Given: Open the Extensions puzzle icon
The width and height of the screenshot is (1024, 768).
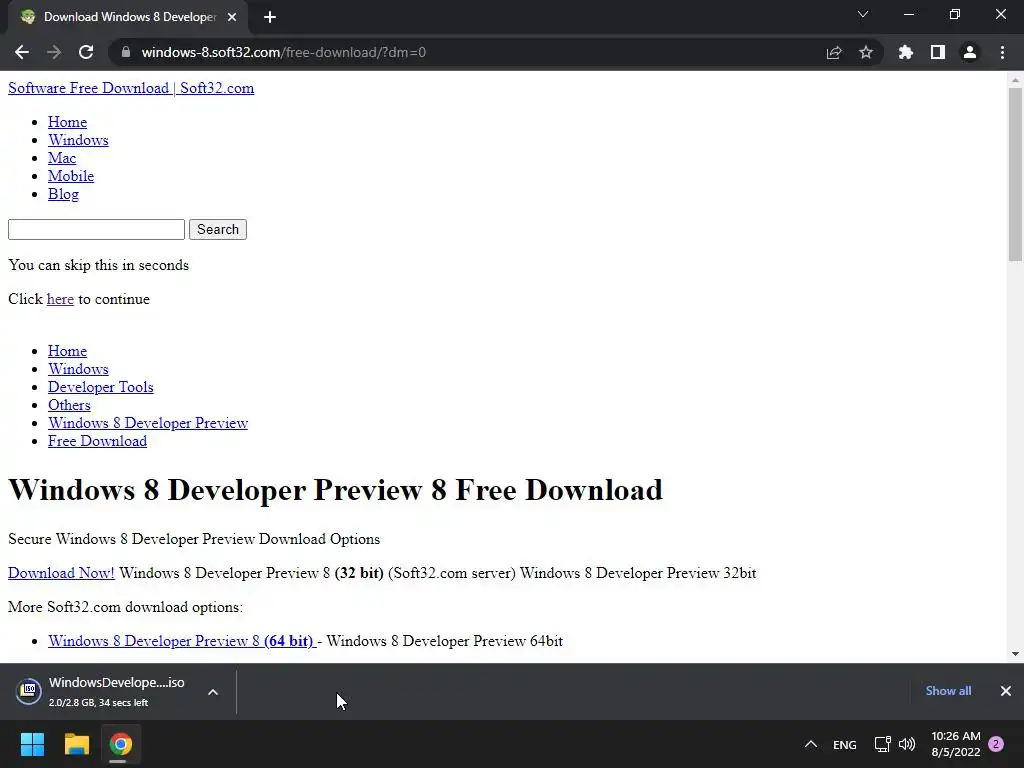Looking at the screenshot, I should (x=906, y=52).
